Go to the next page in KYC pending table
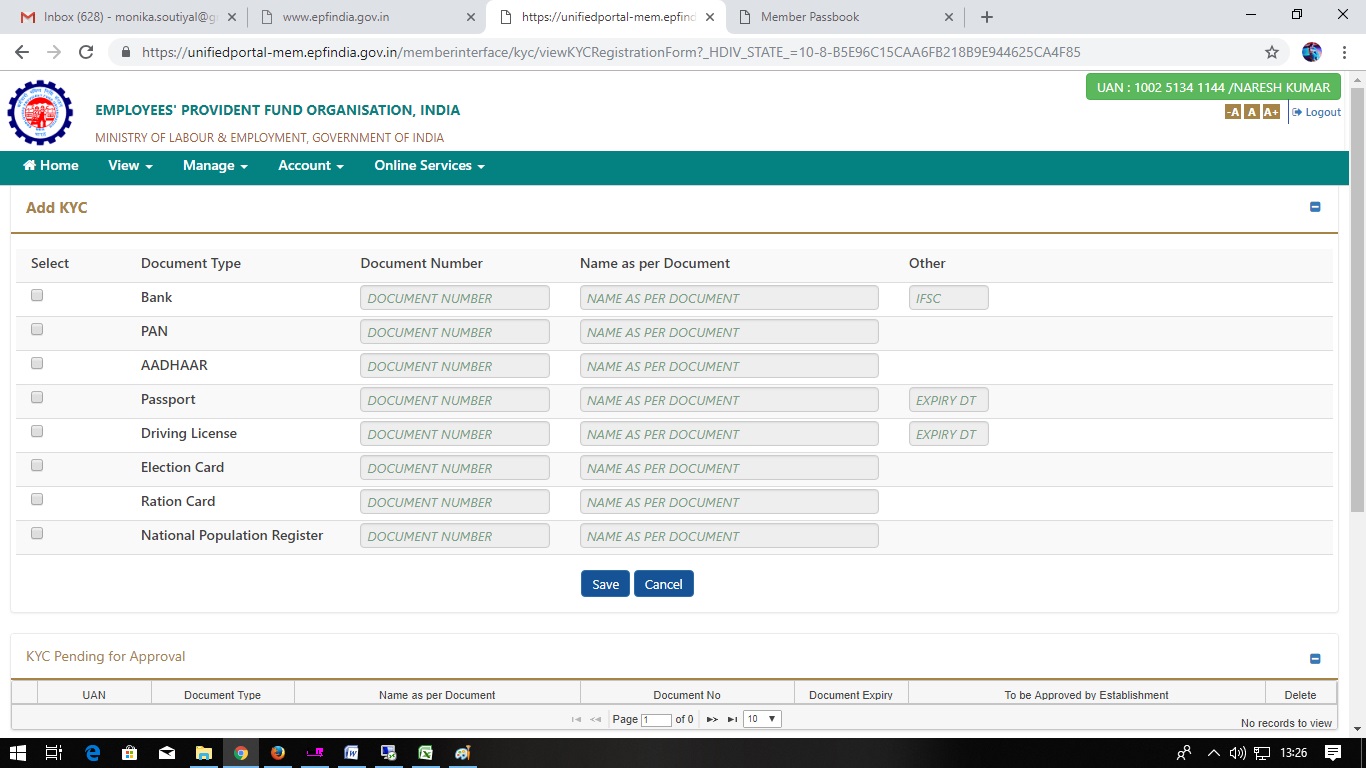 (x=712, y=719)
